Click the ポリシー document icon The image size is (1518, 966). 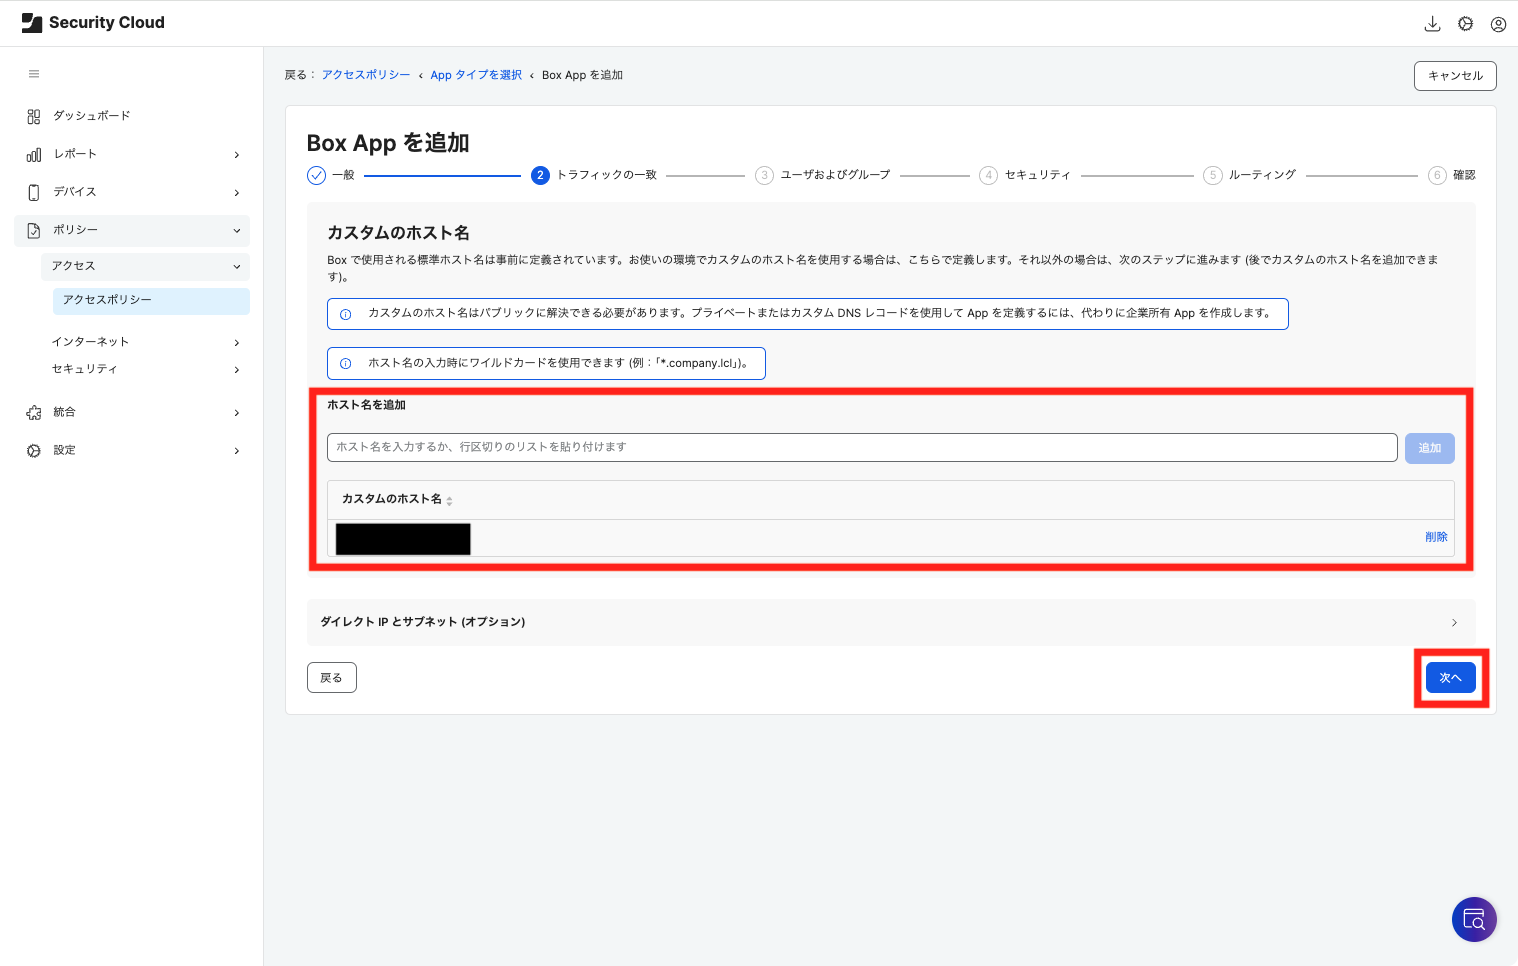pos(34,230)
